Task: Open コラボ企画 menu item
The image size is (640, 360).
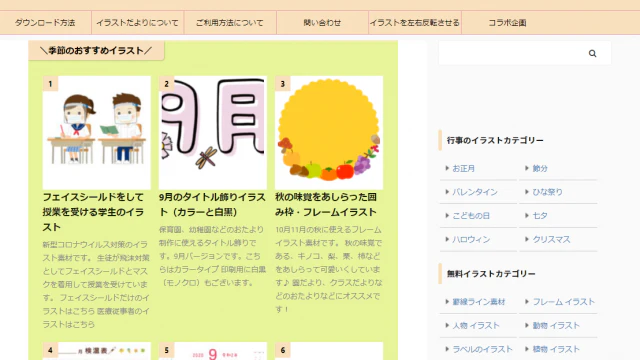Action: coord(507,23)
